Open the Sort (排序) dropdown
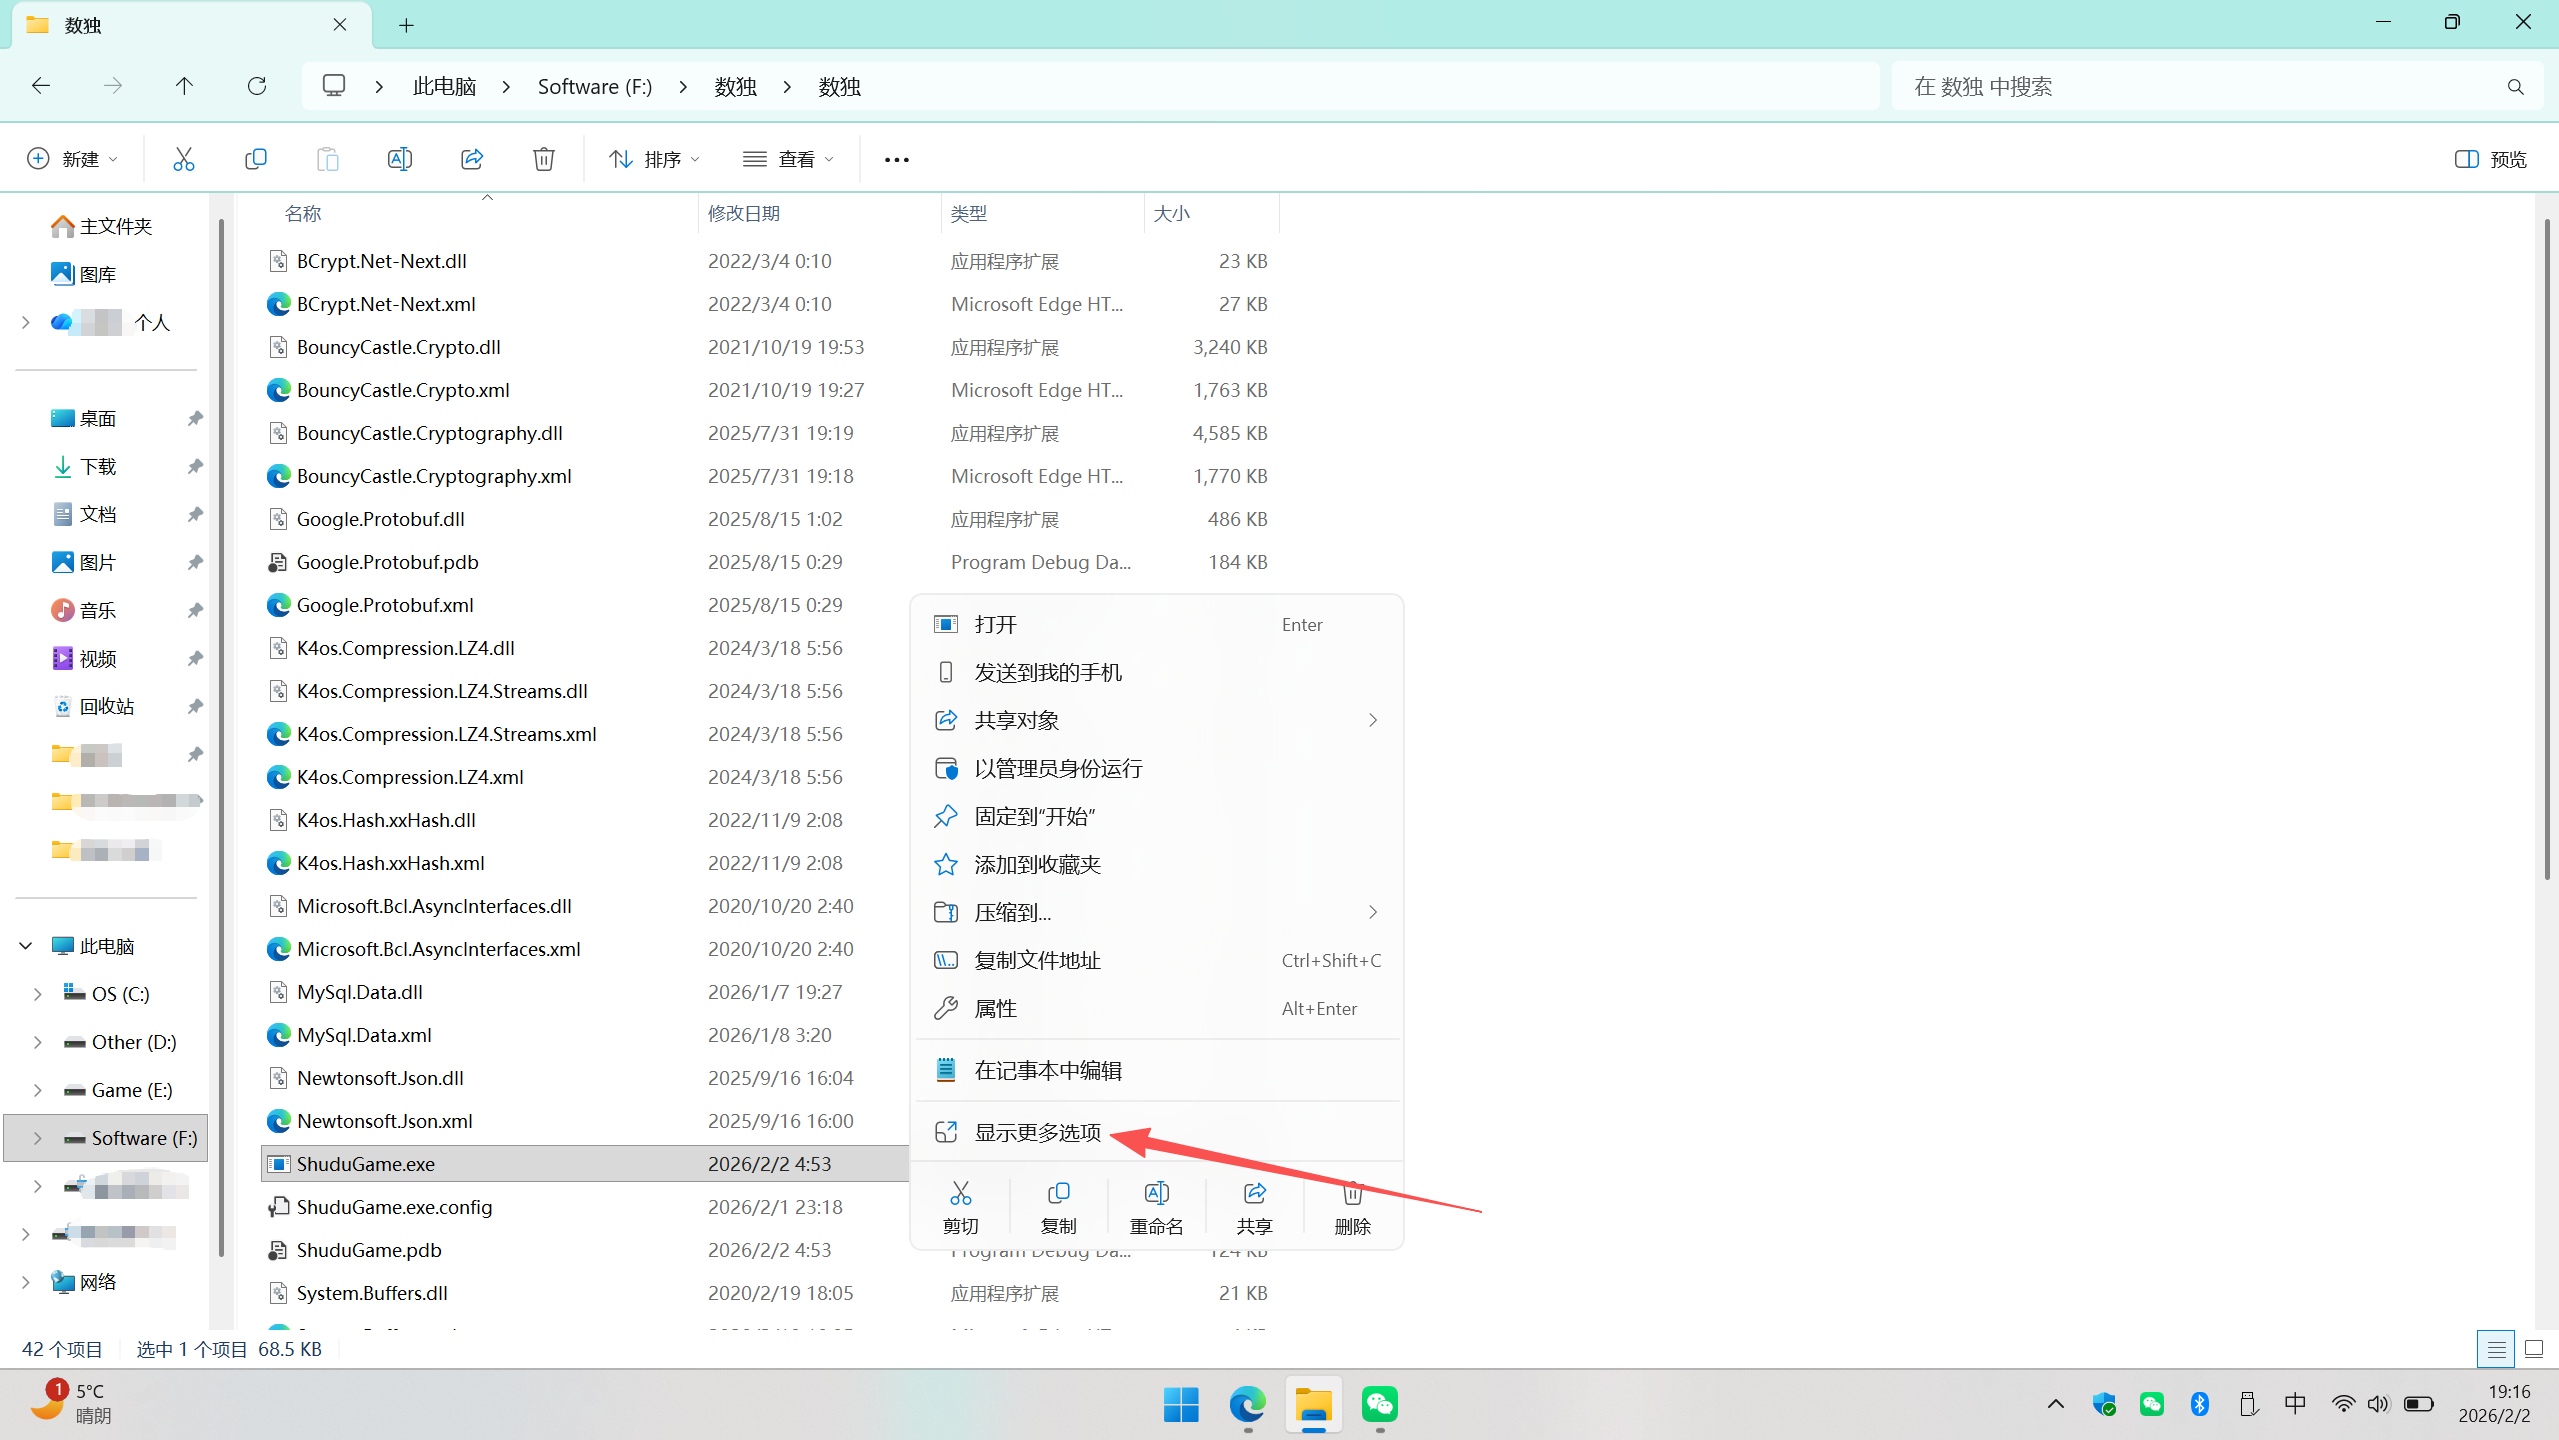 (654, 159)
